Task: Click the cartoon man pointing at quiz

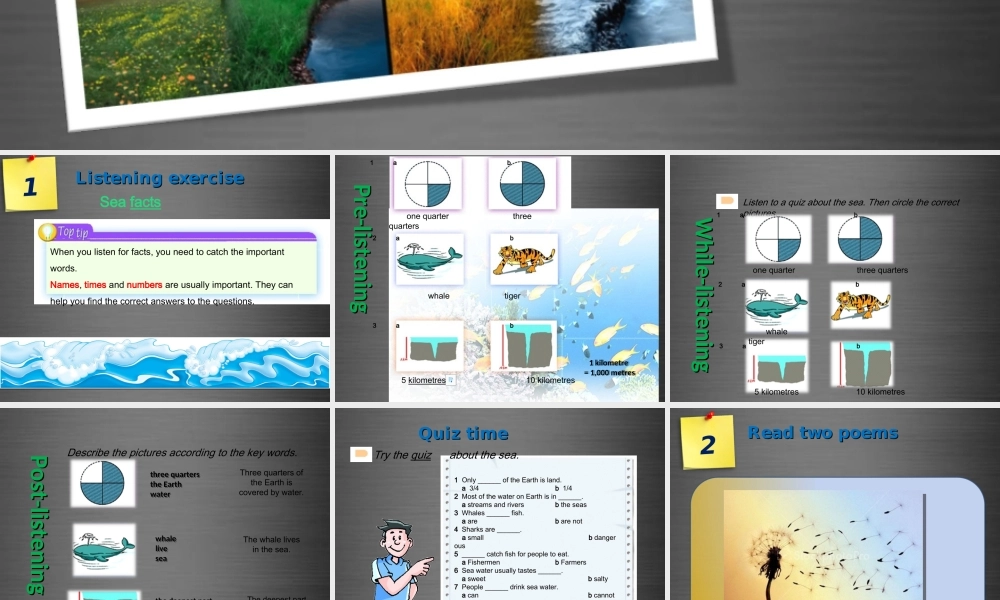Action: click(x=403, y=557)
